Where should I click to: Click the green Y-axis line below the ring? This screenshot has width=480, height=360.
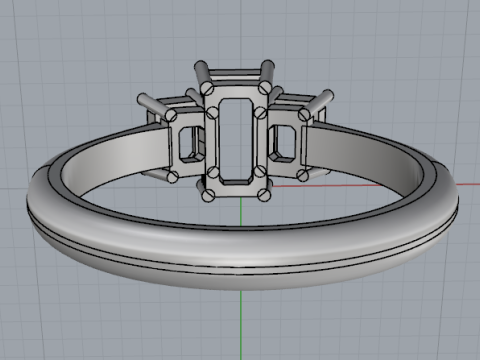(241, 325)
